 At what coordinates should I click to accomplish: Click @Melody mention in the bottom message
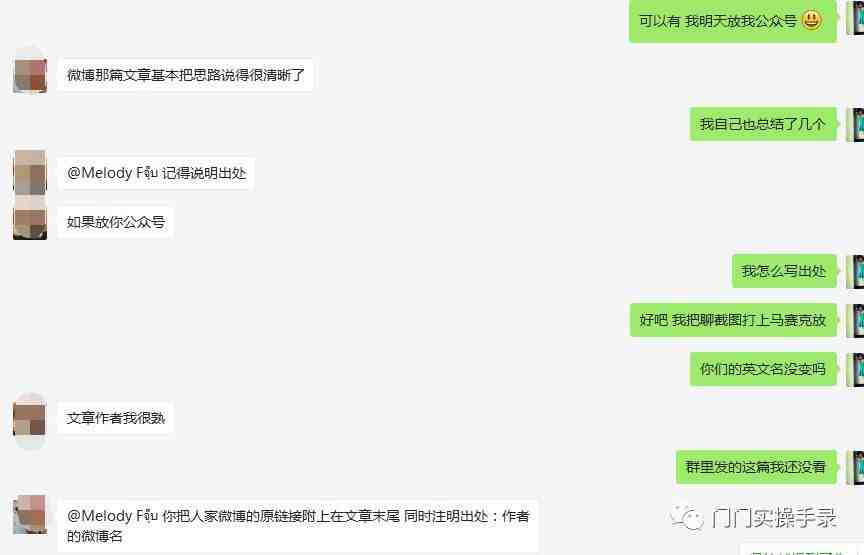112,516
